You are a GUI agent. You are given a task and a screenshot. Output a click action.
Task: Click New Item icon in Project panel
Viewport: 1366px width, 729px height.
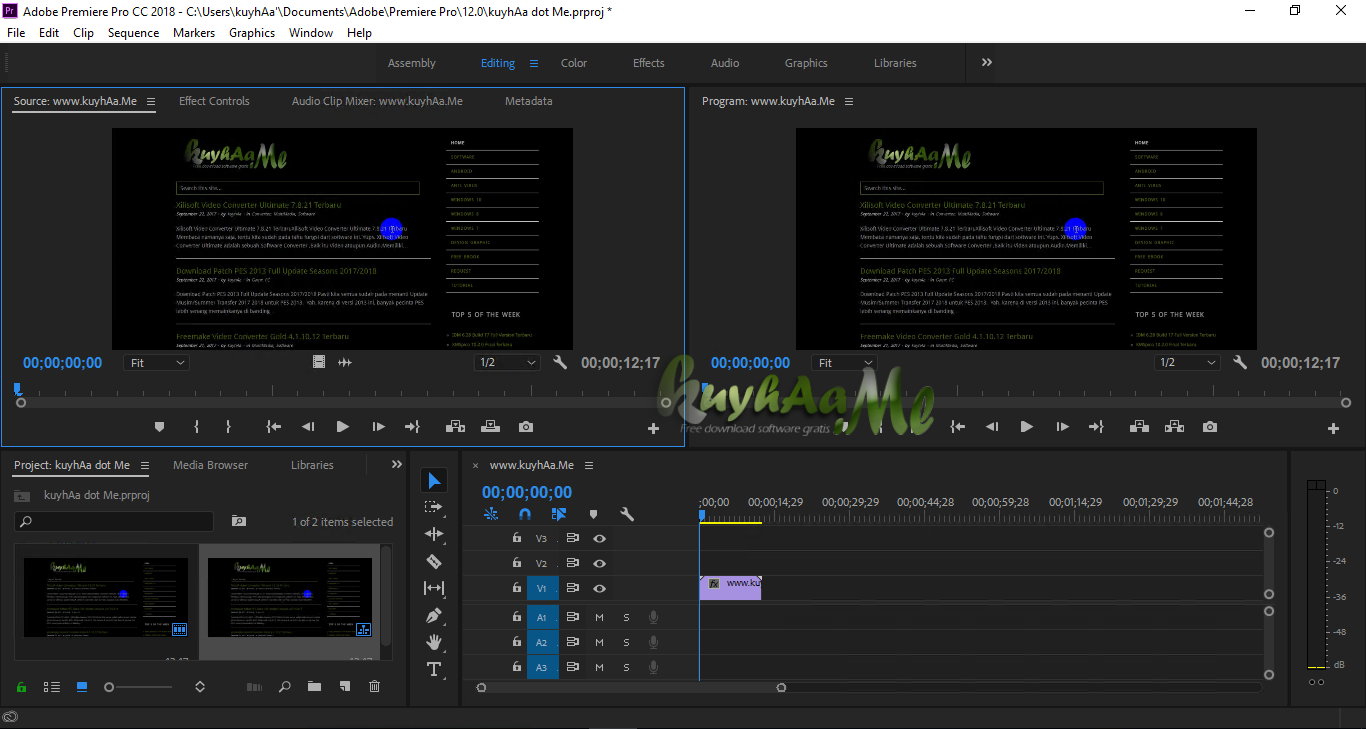pos(344,687)
